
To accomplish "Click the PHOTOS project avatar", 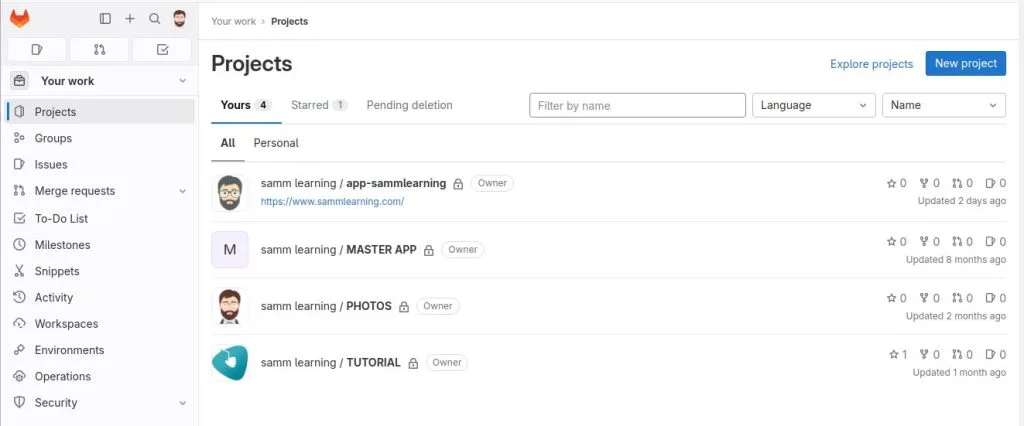I will click(230, 306).
